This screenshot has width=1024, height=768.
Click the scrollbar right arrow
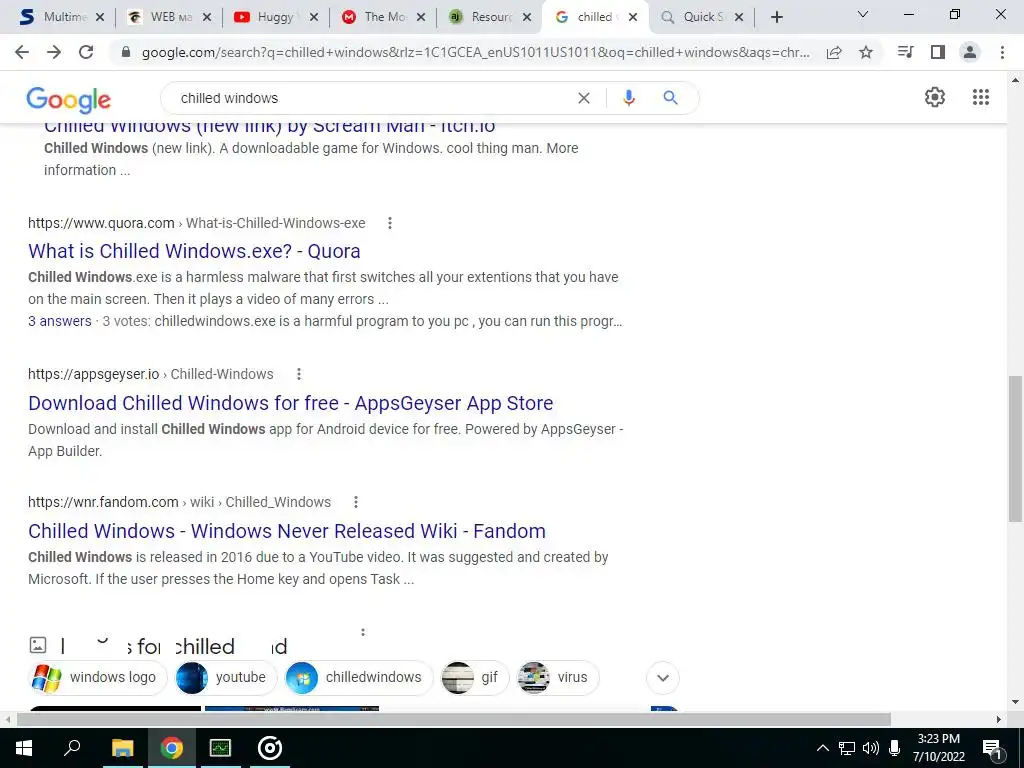(999, 720)
